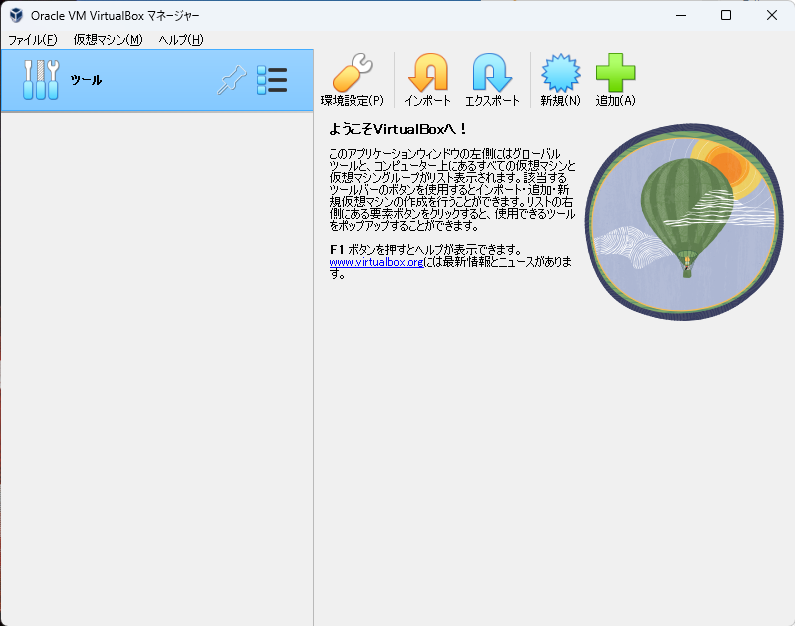Click the インポート import appliance icon
Image resolution: width=795 pixels, height=626 pixels.
[427, 80]
